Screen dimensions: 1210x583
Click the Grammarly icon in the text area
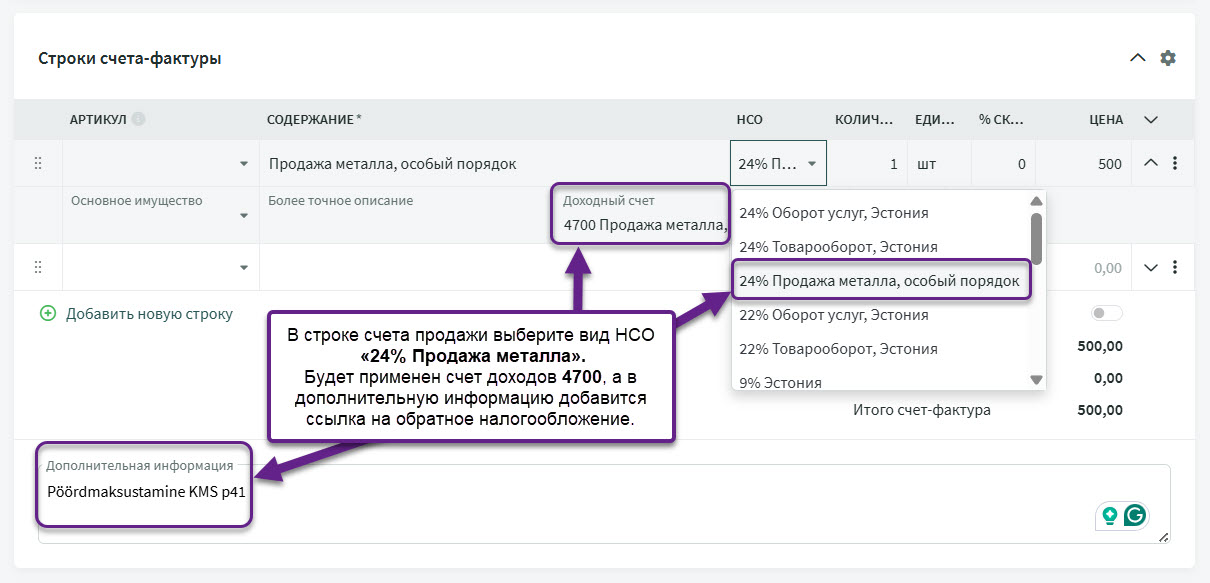pyautogui.click(x=1135, y=515)
